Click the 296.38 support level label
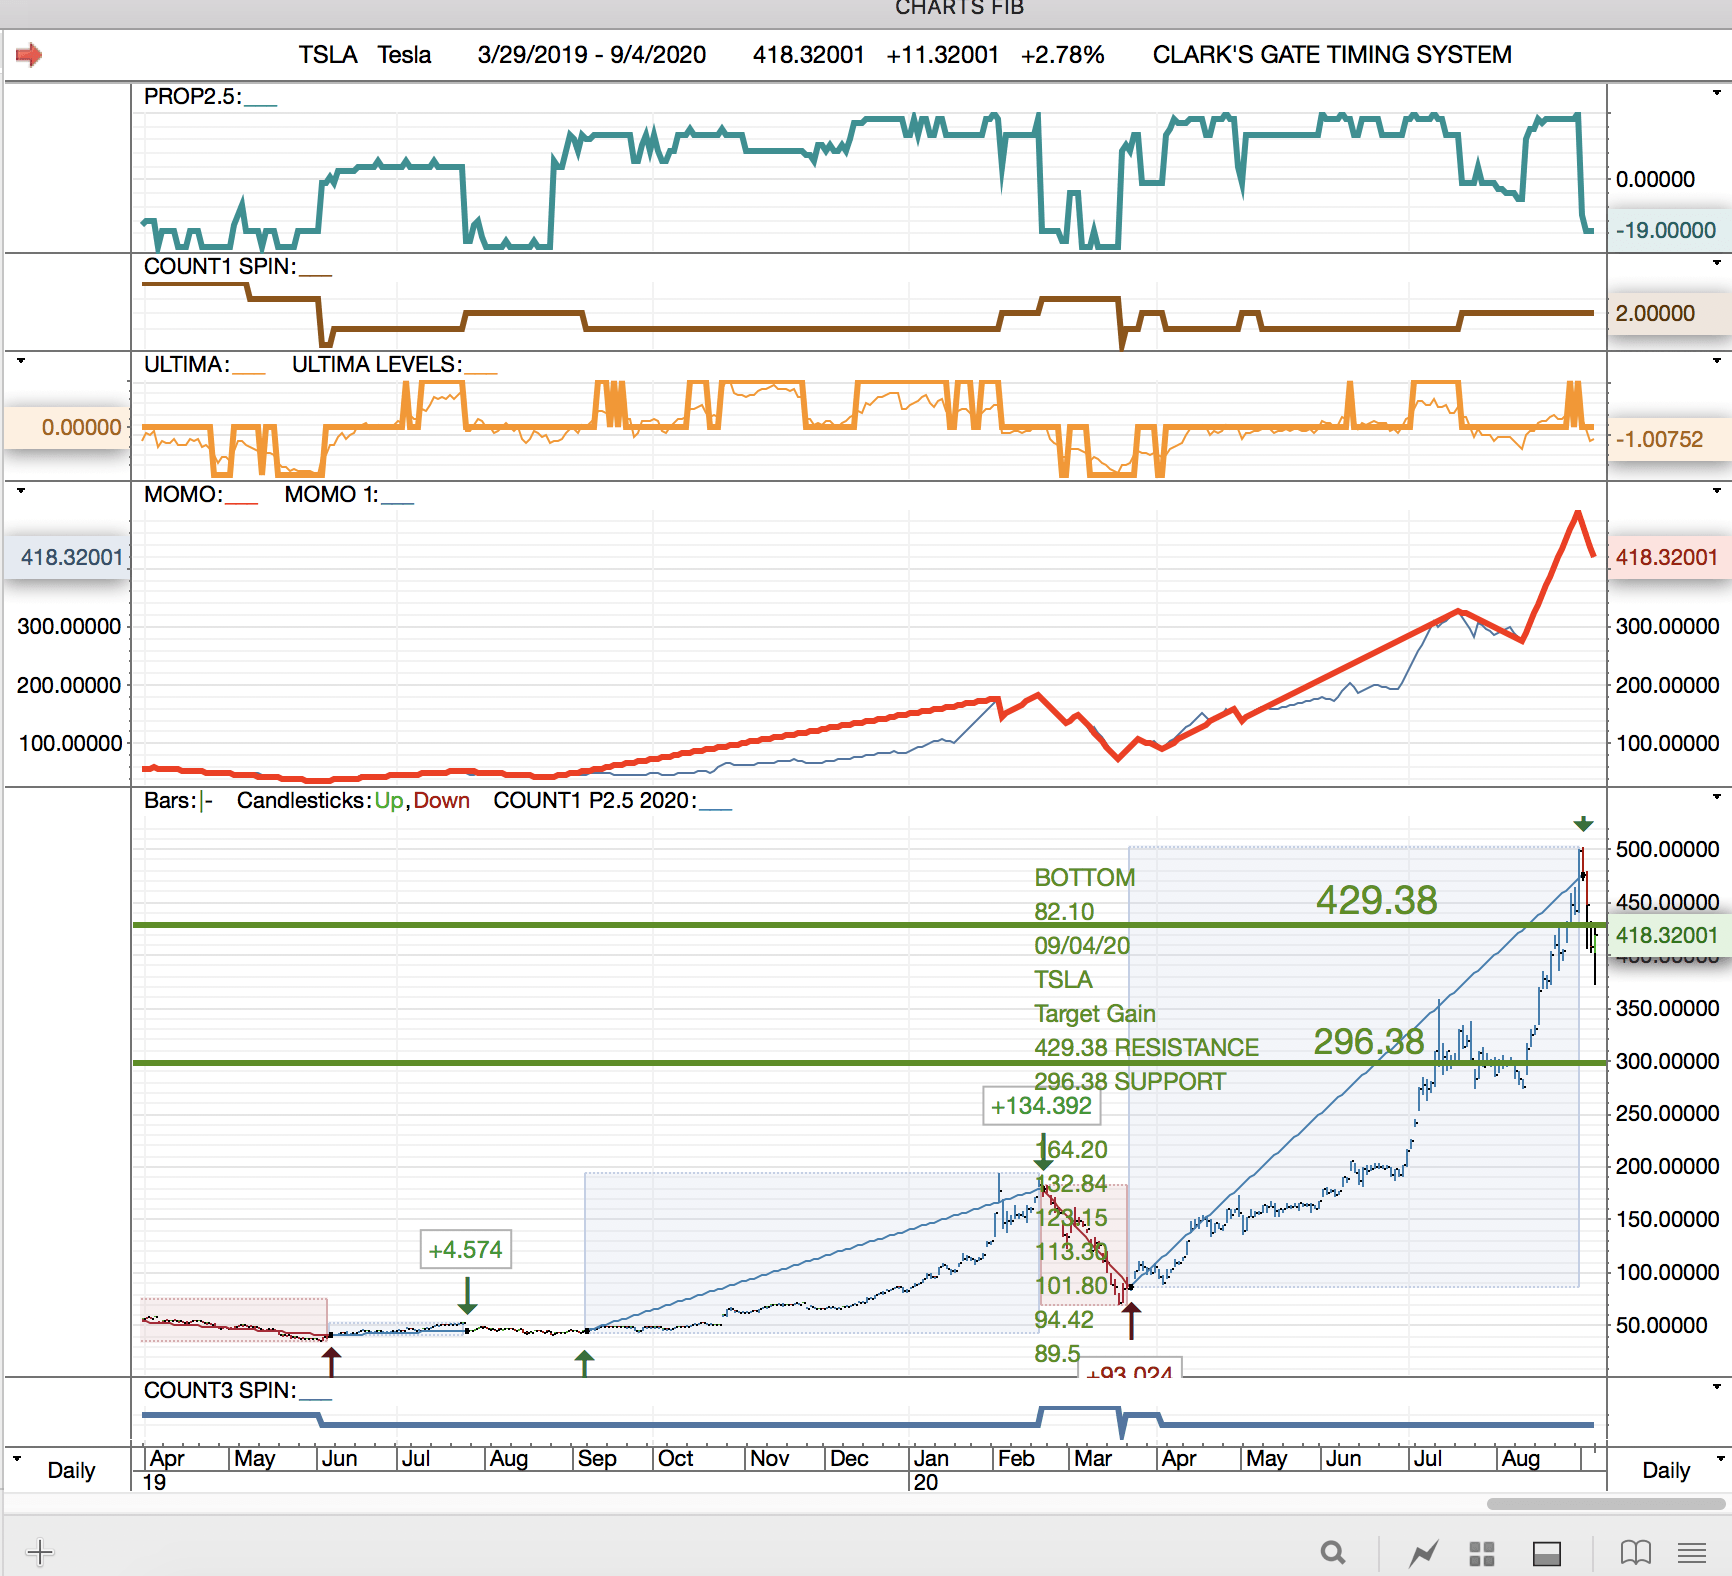1732x1576 pixels. [1369, 1042]
